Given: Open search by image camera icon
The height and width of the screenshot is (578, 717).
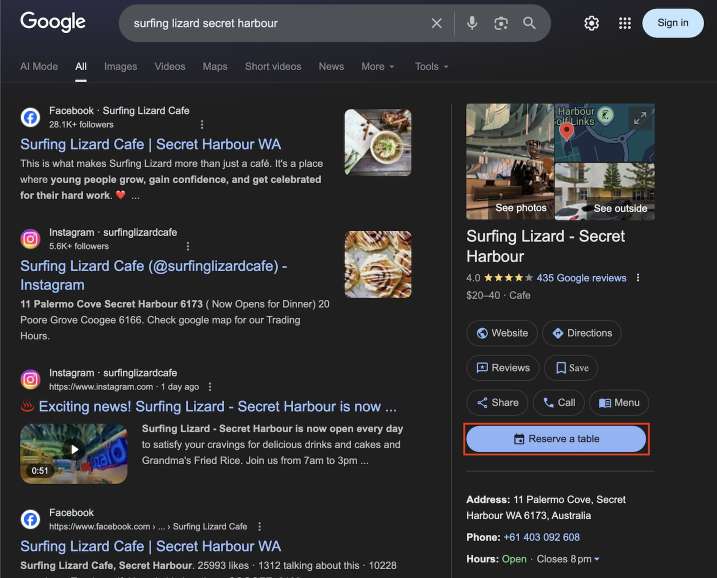Looking at the screenshot, I should [501, 23].
